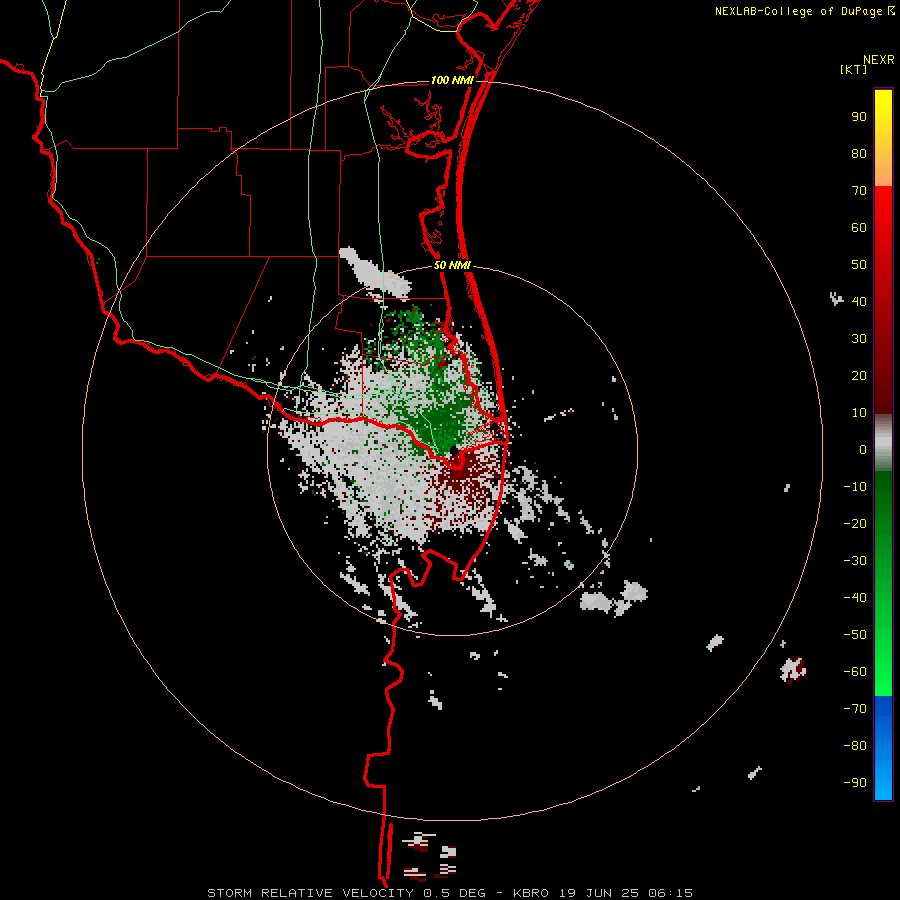This screenshot has height=900, width=900.
Task: Click the -30 value on the velocity scale
Action: [x=855, y=561]
